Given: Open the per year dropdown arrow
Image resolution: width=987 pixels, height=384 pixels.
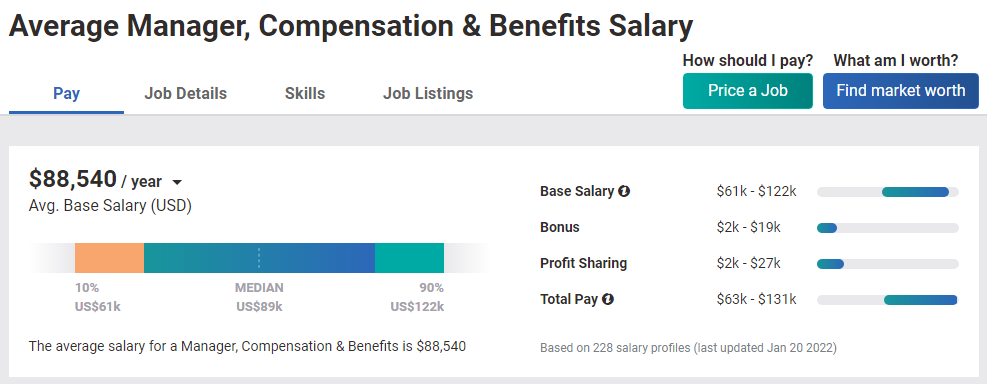Looking at the screenshot, I should click(177, 183).
